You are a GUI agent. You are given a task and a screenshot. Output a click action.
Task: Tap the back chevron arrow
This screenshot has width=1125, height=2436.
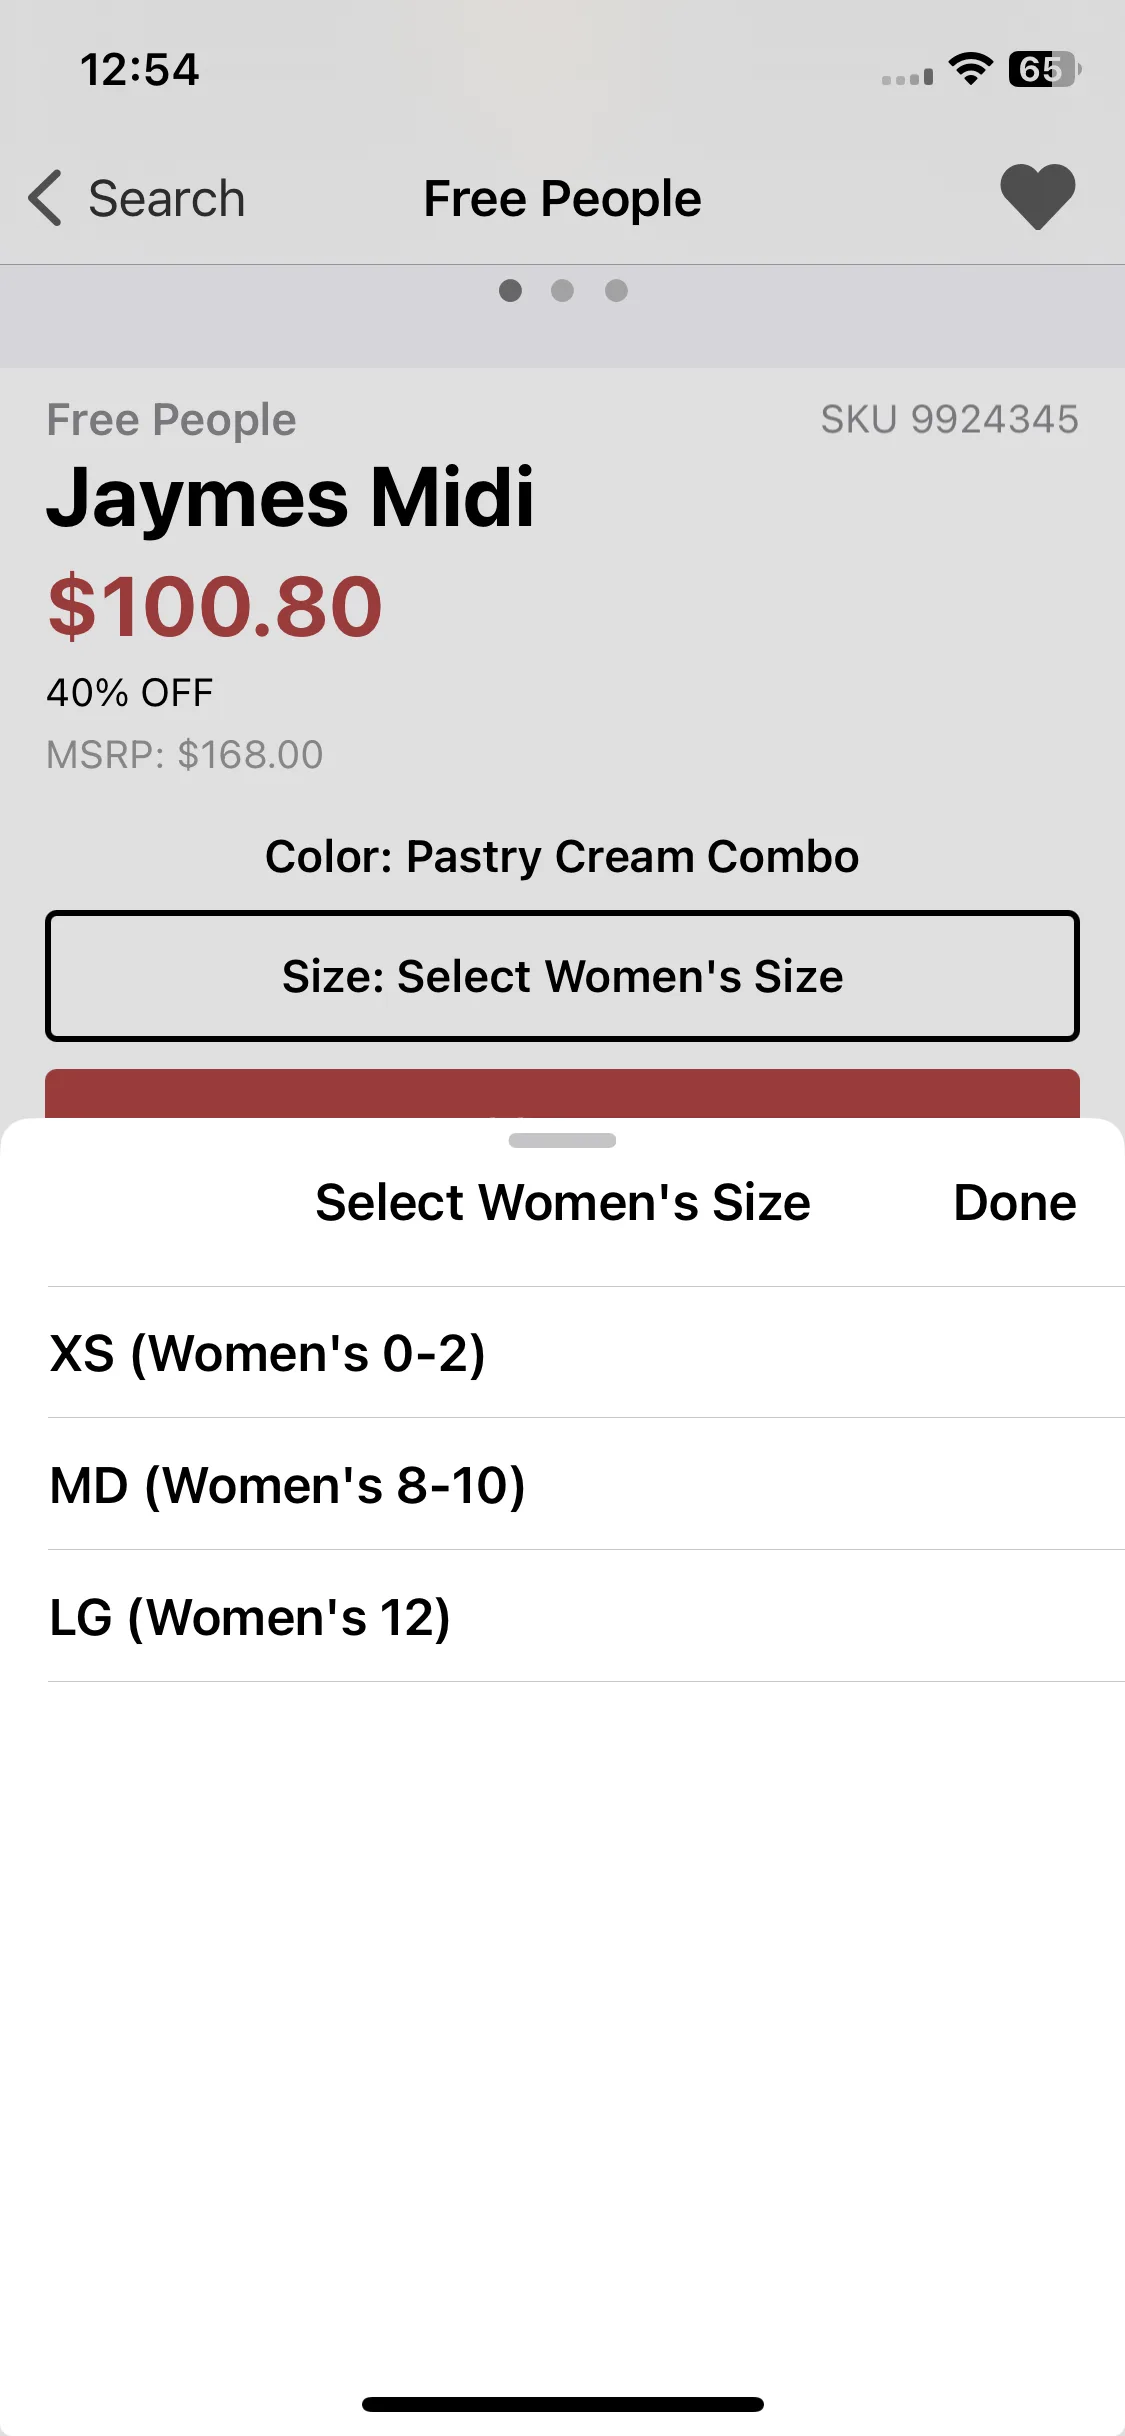(45, 198)
